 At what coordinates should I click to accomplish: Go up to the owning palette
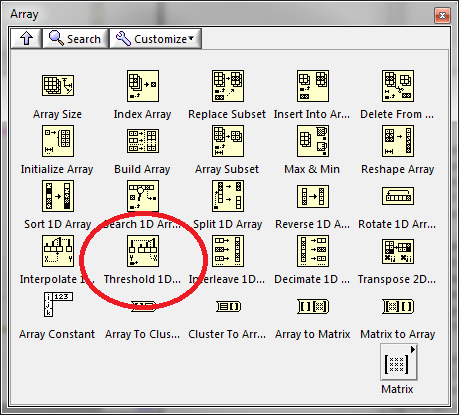tap(26, 39)
